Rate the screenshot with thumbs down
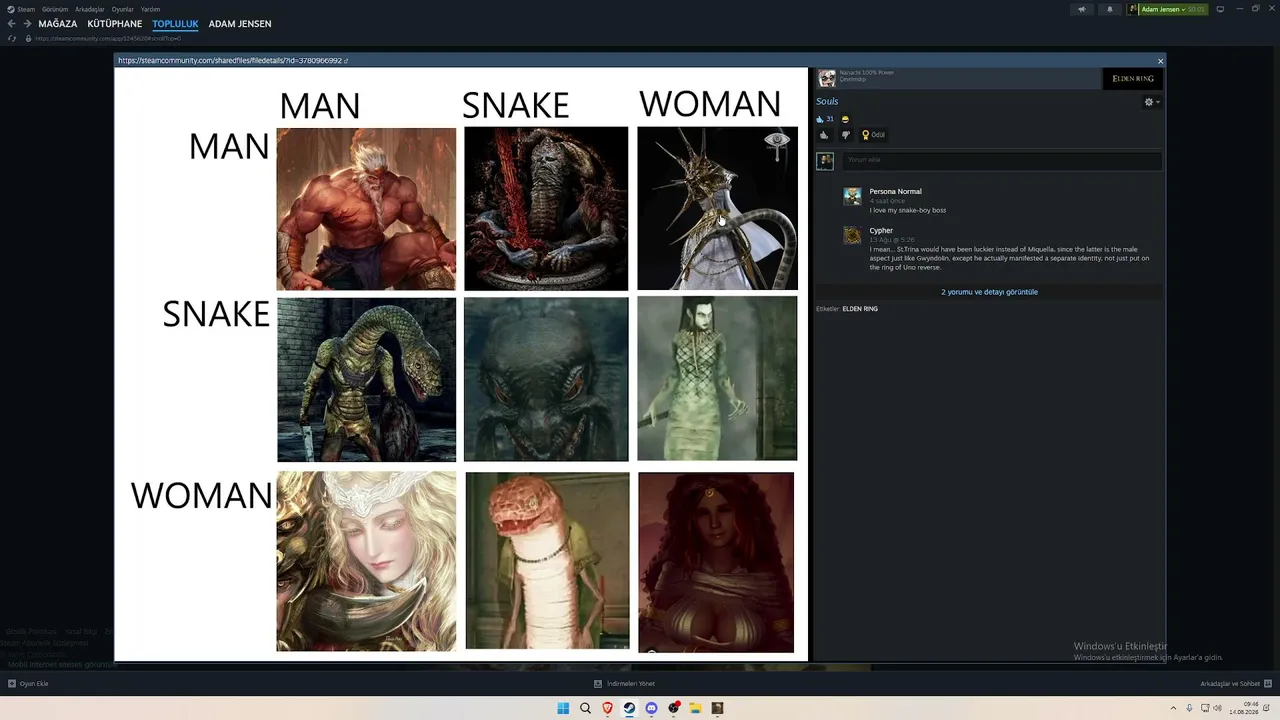1280x720 pixels. 845,135
